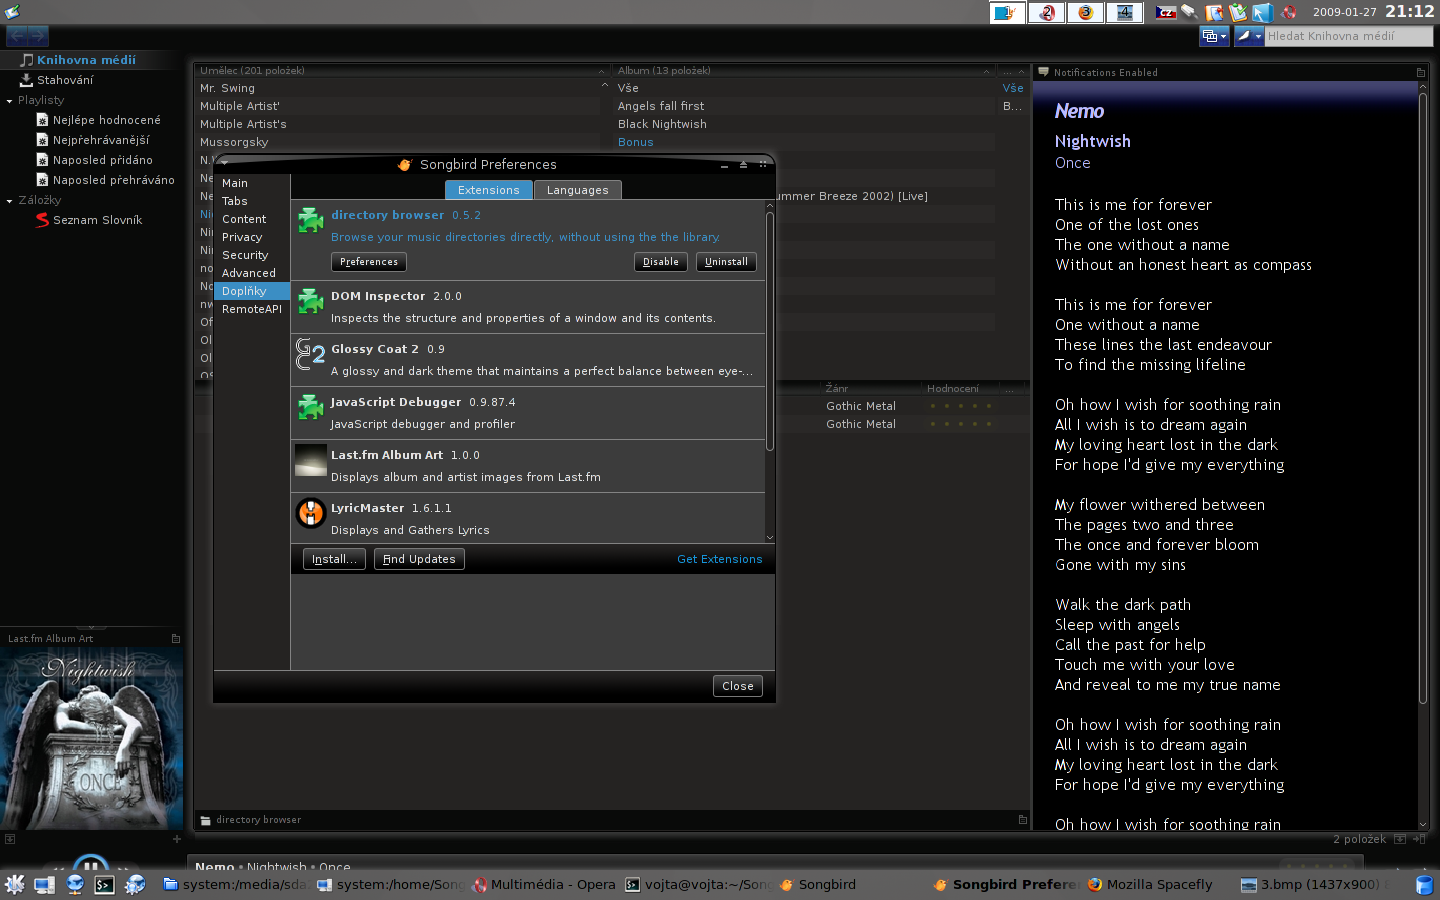Click the Seznam Slovník bookmark icon

click(x=42, y=220)
